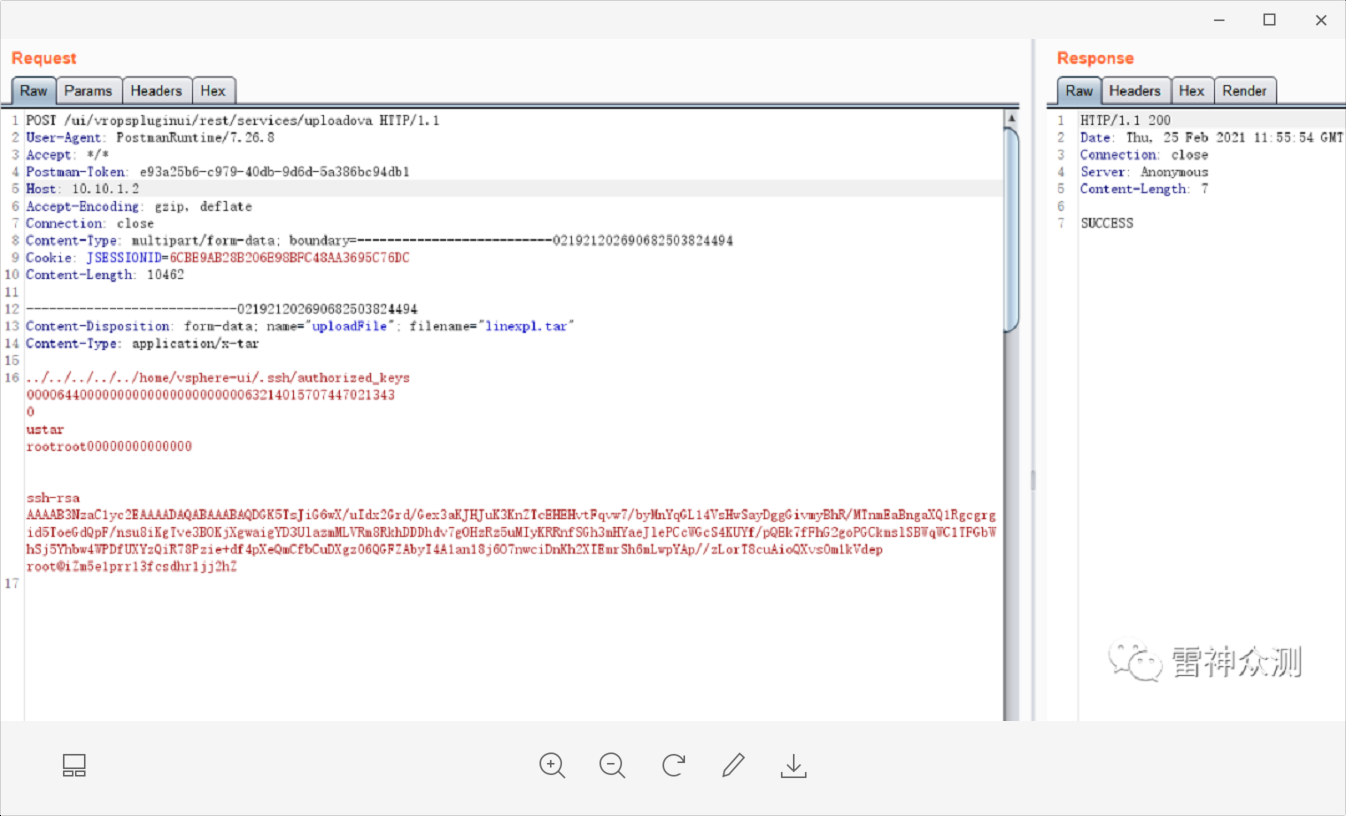Minimize the image viewer window
The width and height of the screenshot is (1346, 816).
[1220, 19]
